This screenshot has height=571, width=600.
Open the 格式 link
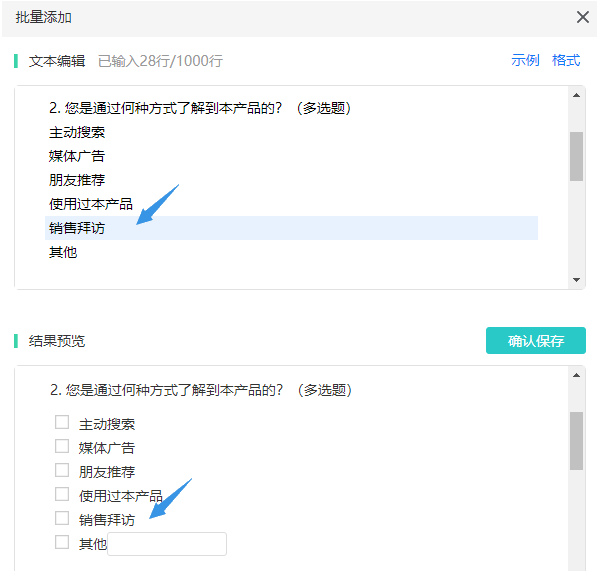click(x=566, y=60)
